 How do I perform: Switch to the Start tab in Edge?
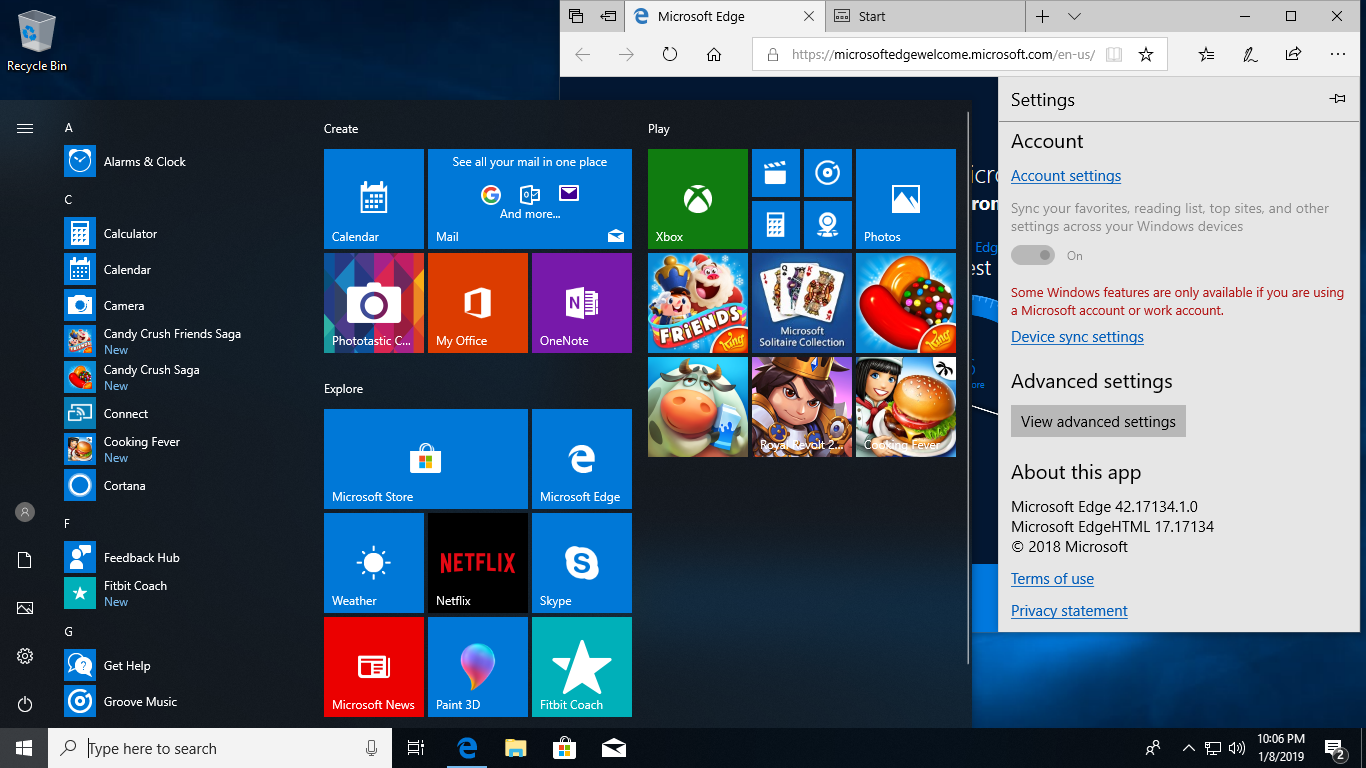(926, 17)
